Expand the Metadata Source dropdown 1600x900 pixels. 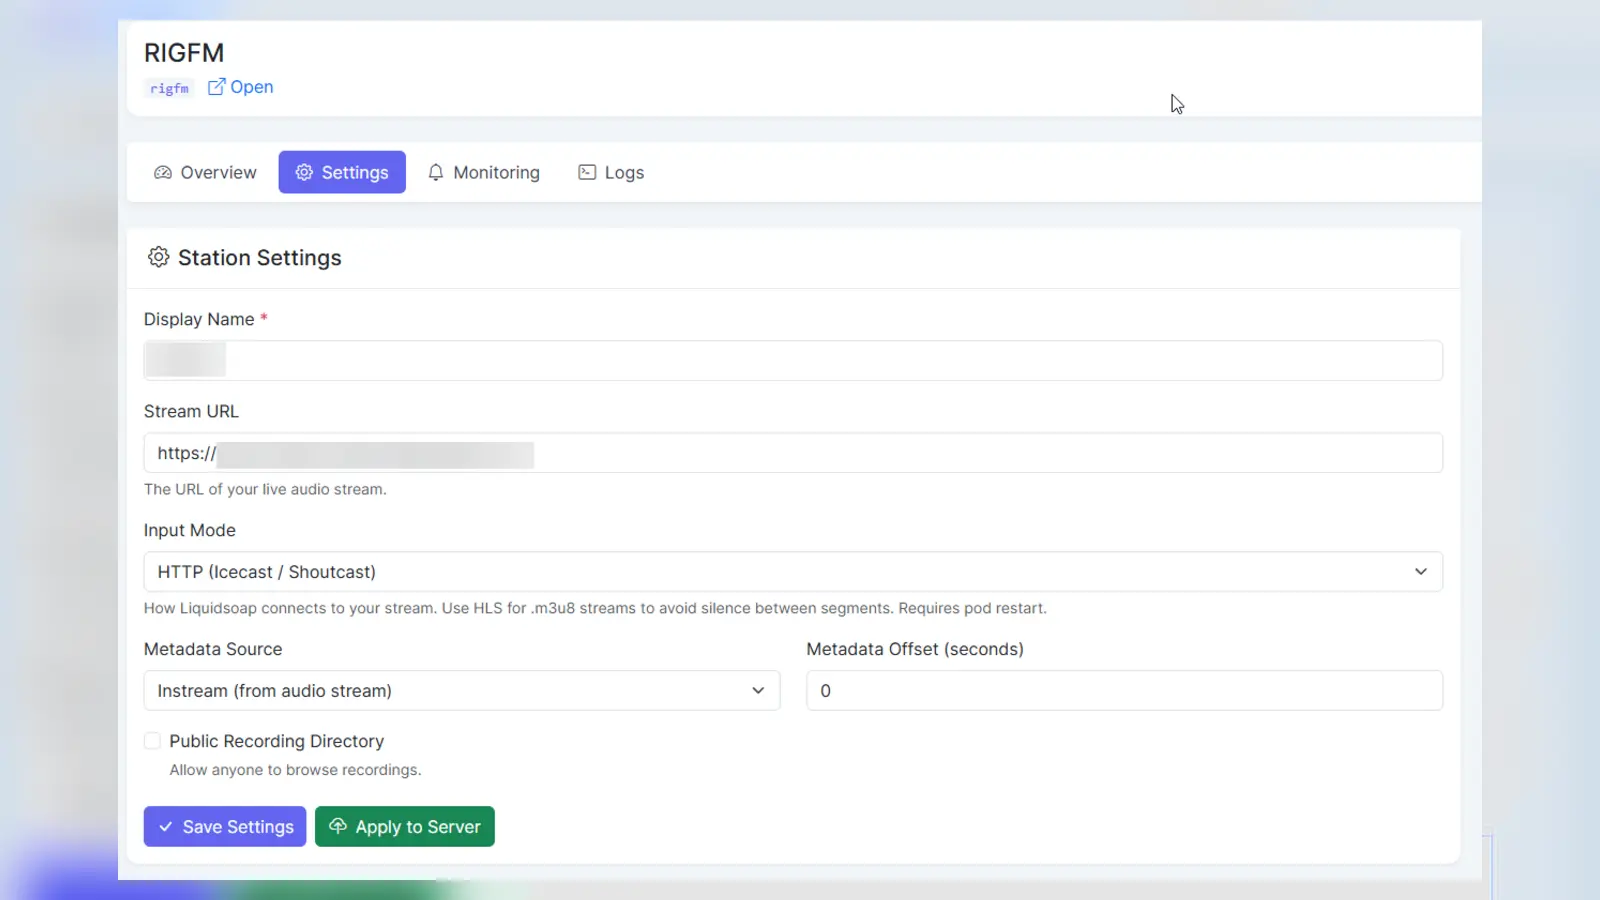[x=462, y=691]
